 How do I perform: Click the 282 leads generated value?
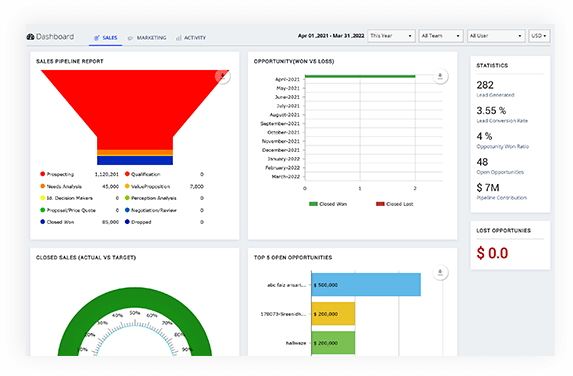(x=485, y=85)
